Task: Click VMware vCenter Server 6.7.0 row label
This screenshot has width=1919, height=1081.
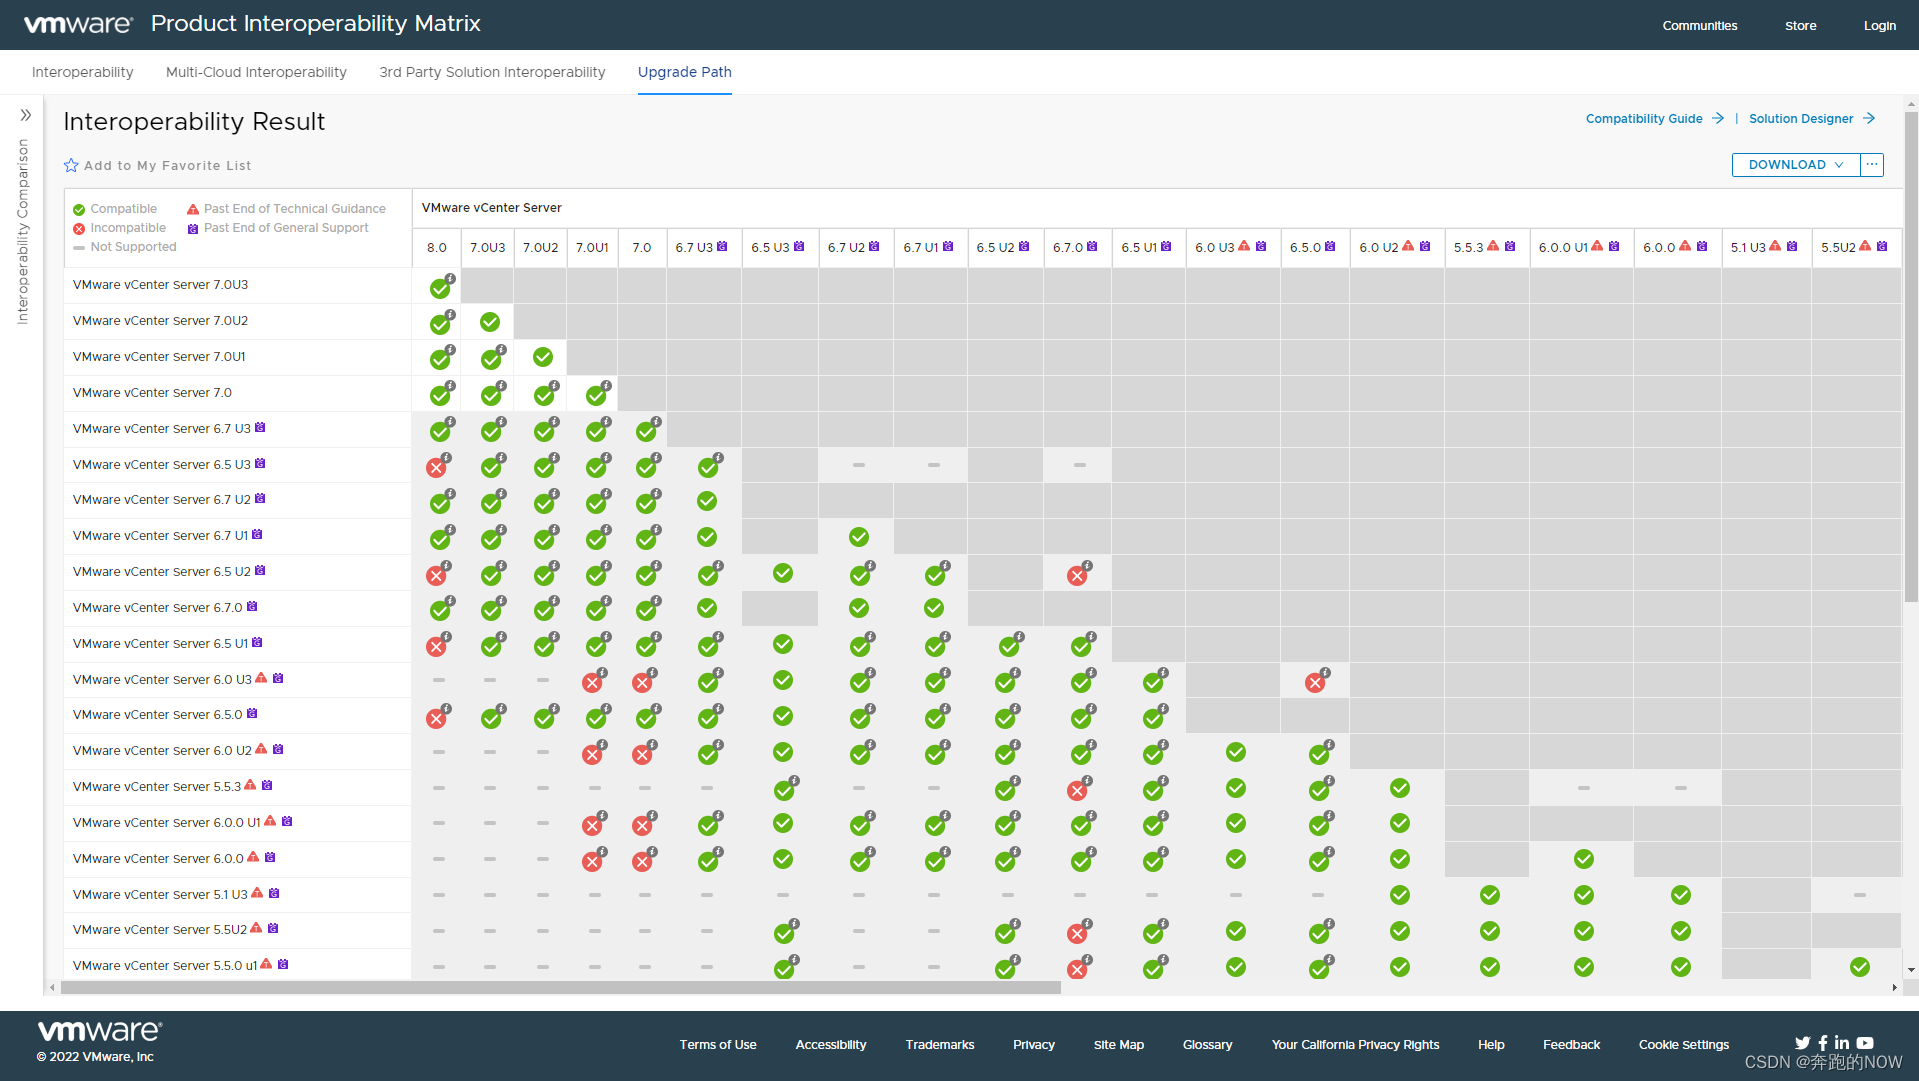Action: coord(158,608)
